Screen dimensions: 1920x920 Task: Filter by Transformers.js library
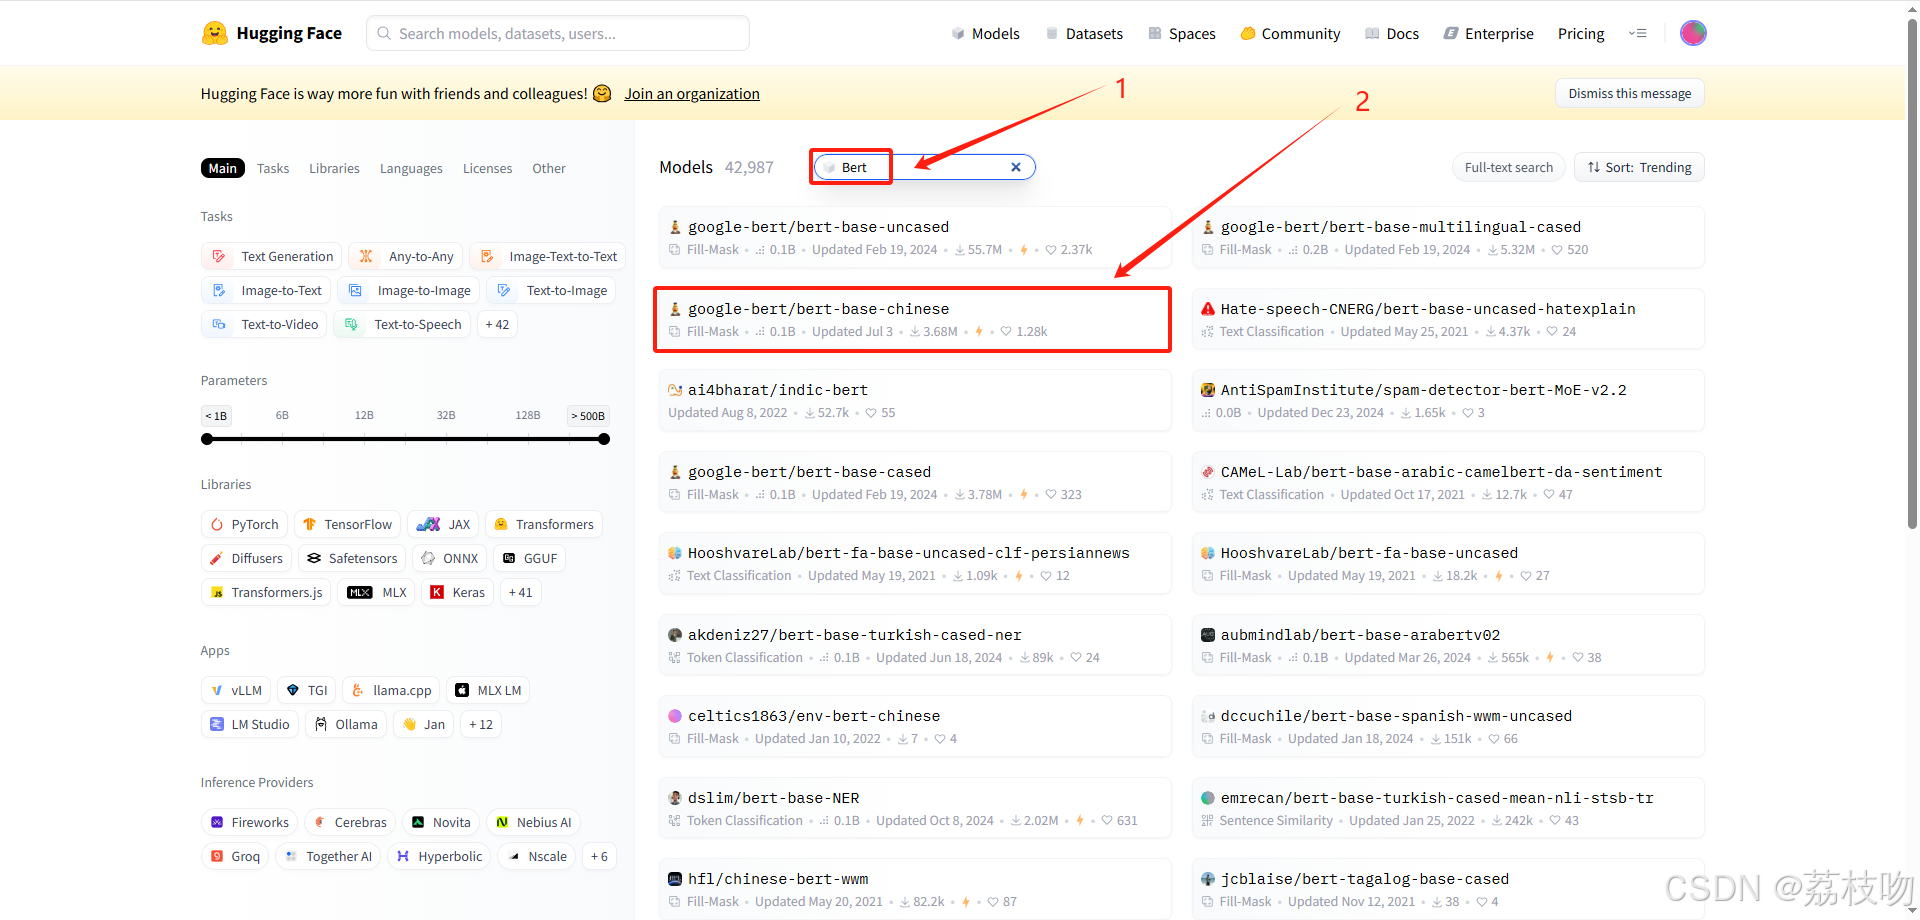[266, 592]
